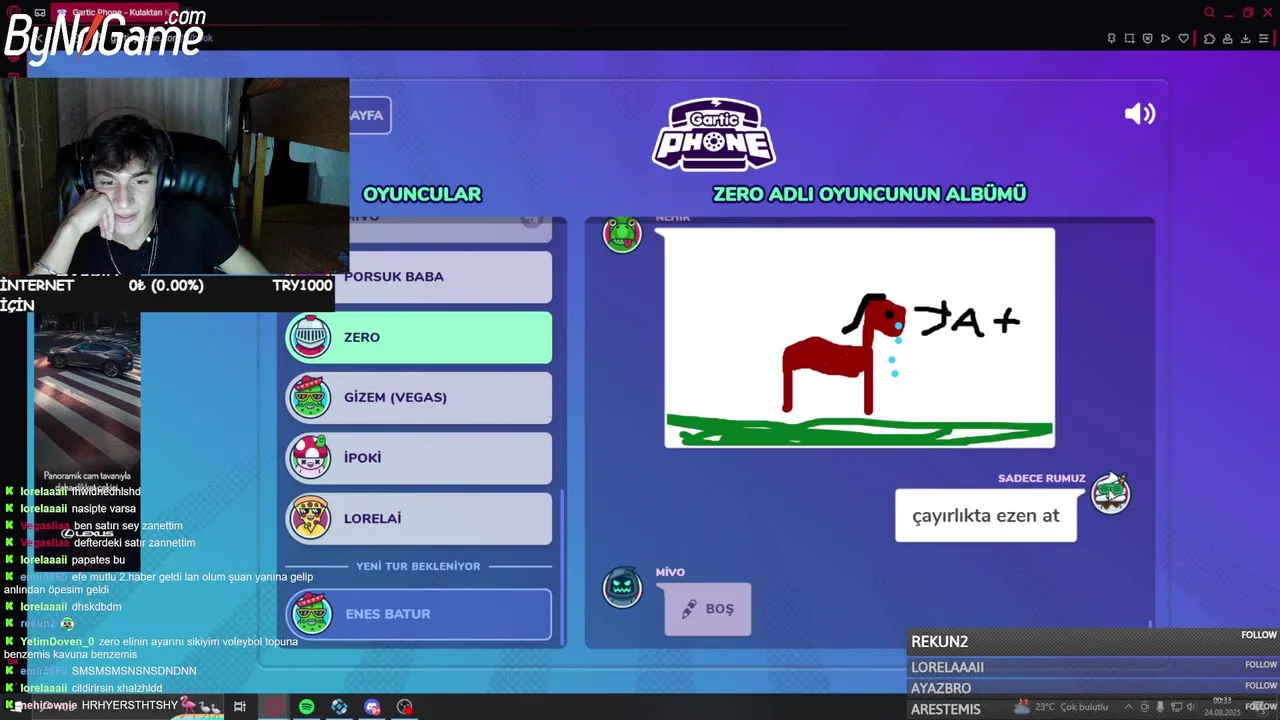Viewport: 1280px width, 720px height.
Task: Click the webcam overlay of the streamer
Action: click(x=175, y=176)
